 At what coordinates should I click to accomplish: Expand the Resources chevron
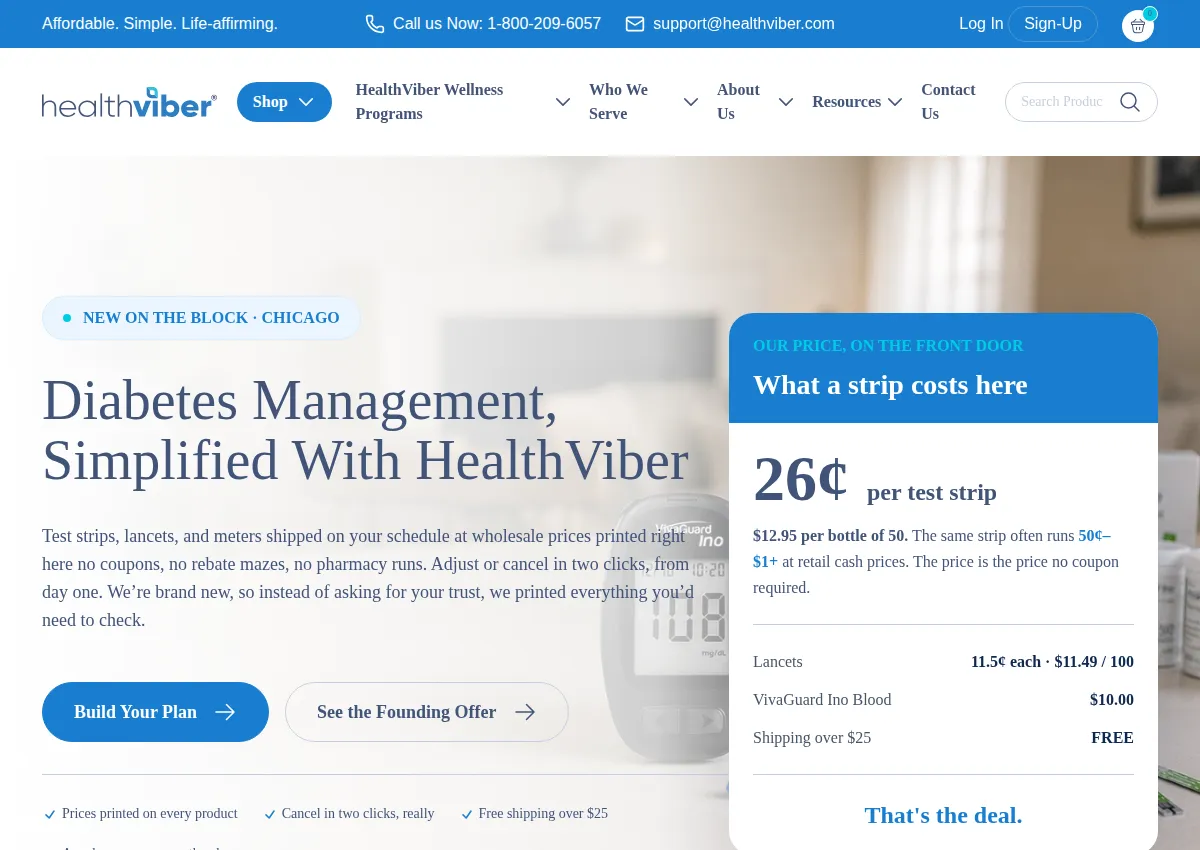(895, 102)
